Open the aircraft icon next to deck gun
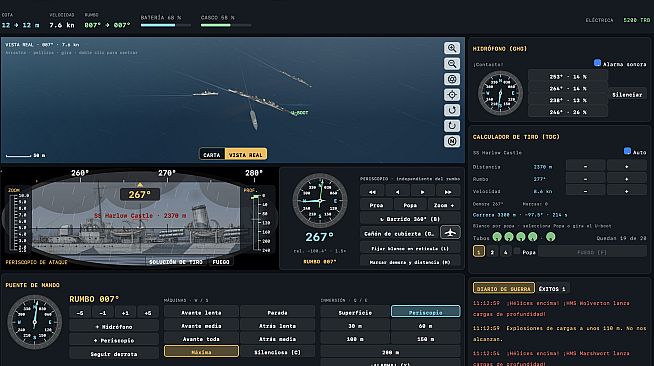Viewport: 654px width, 366px height. coord(450,233)
